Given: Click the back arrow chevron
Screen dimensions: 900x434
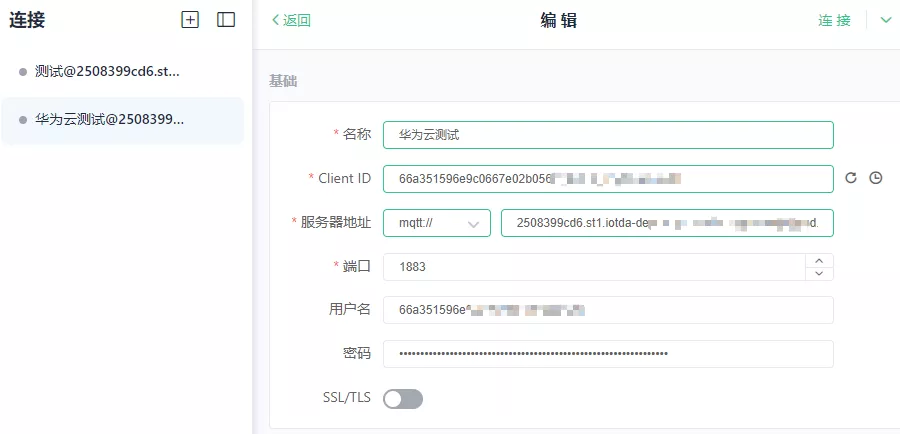Looking at the screenshot, I should [276, 20].
